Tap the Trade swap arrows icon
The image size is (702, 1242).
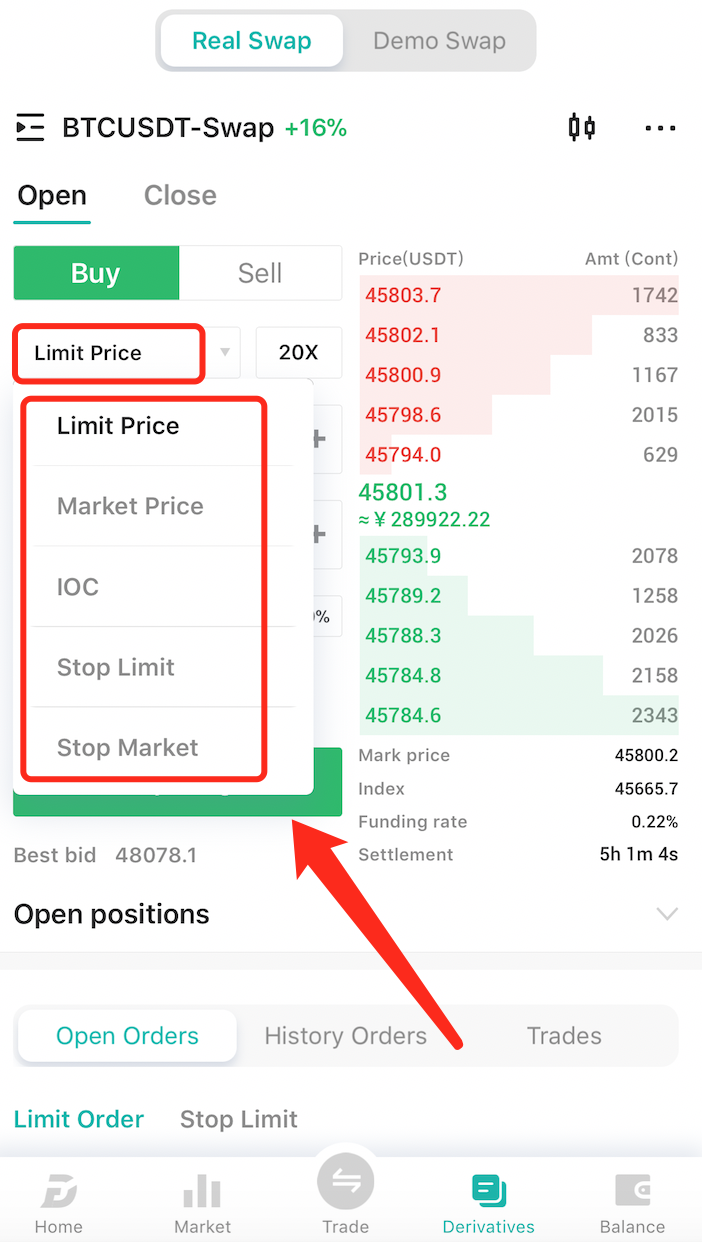(346, 1183)
